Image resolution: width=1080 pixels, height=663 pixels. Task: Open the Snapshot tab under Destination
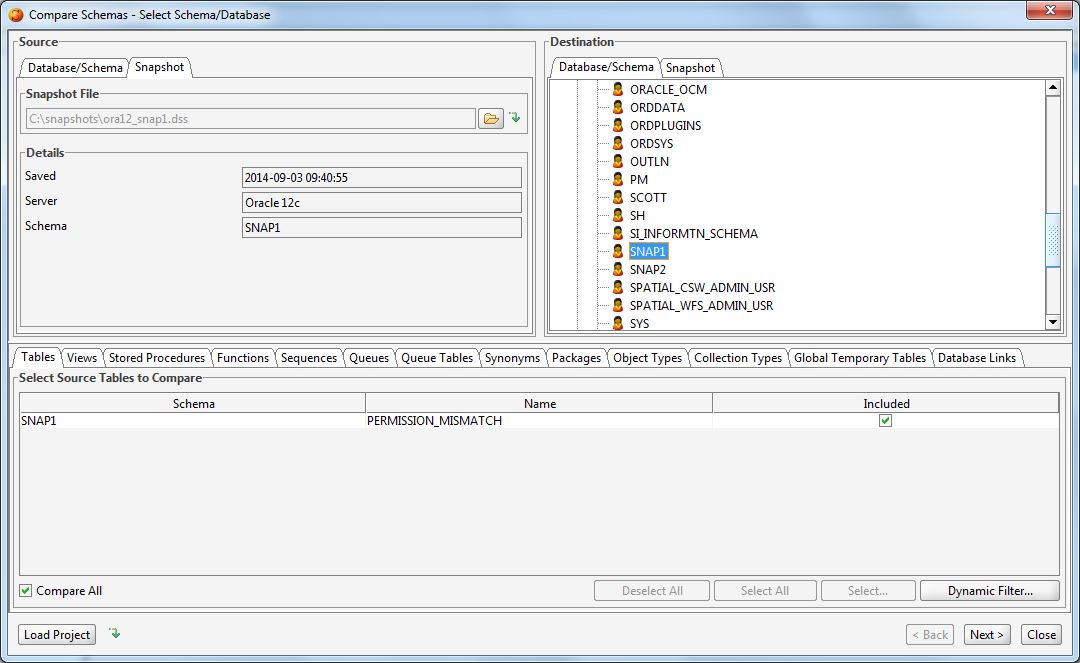(691, 67)
